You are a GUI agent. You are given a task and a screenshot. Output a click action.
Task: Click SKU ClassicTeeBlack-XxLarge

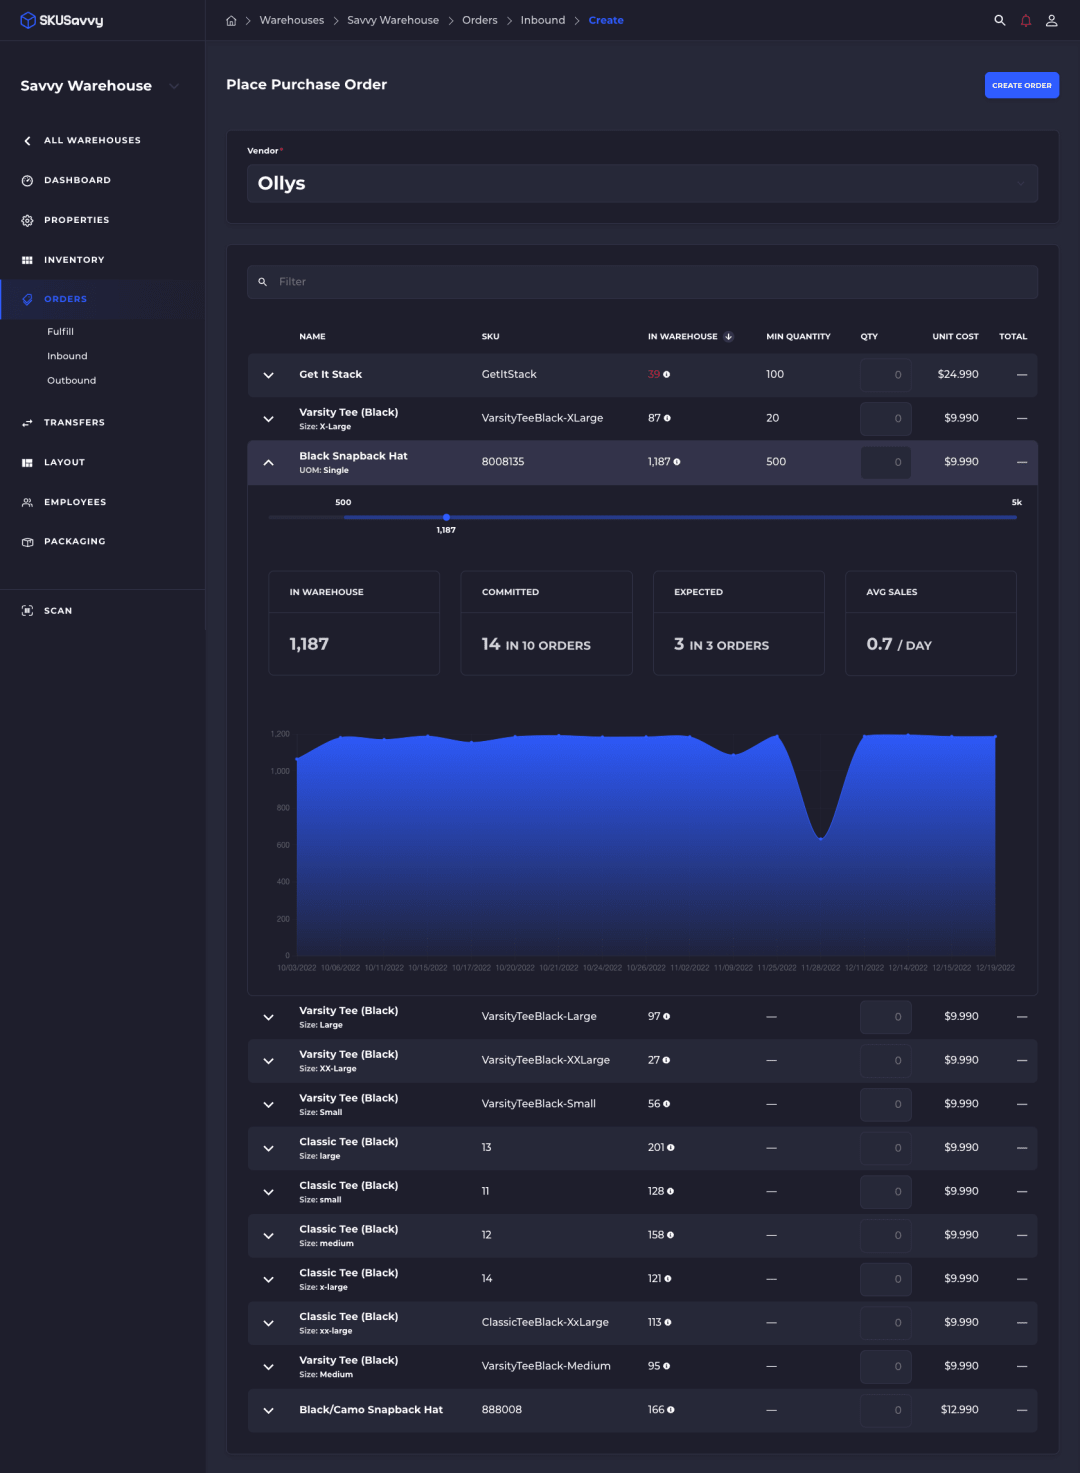point(545,1322)
